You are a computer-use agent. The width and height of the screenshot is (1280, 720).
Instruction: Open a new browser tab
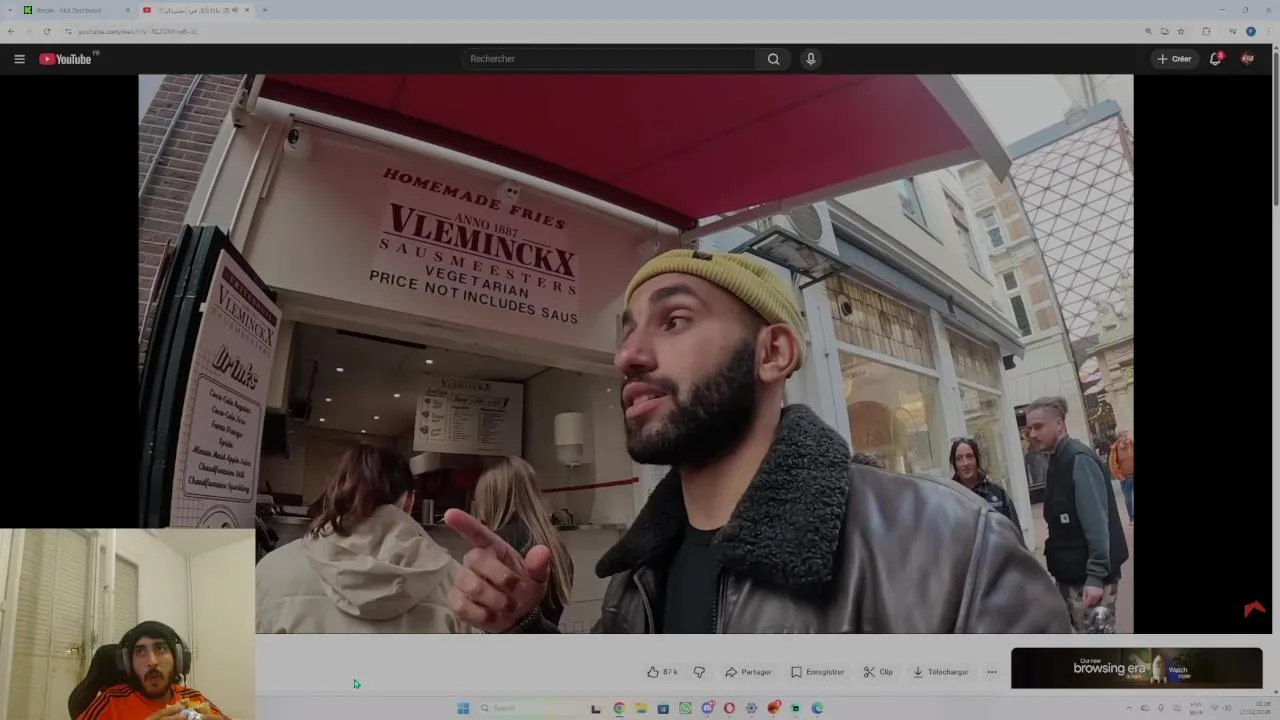[265, 10]
